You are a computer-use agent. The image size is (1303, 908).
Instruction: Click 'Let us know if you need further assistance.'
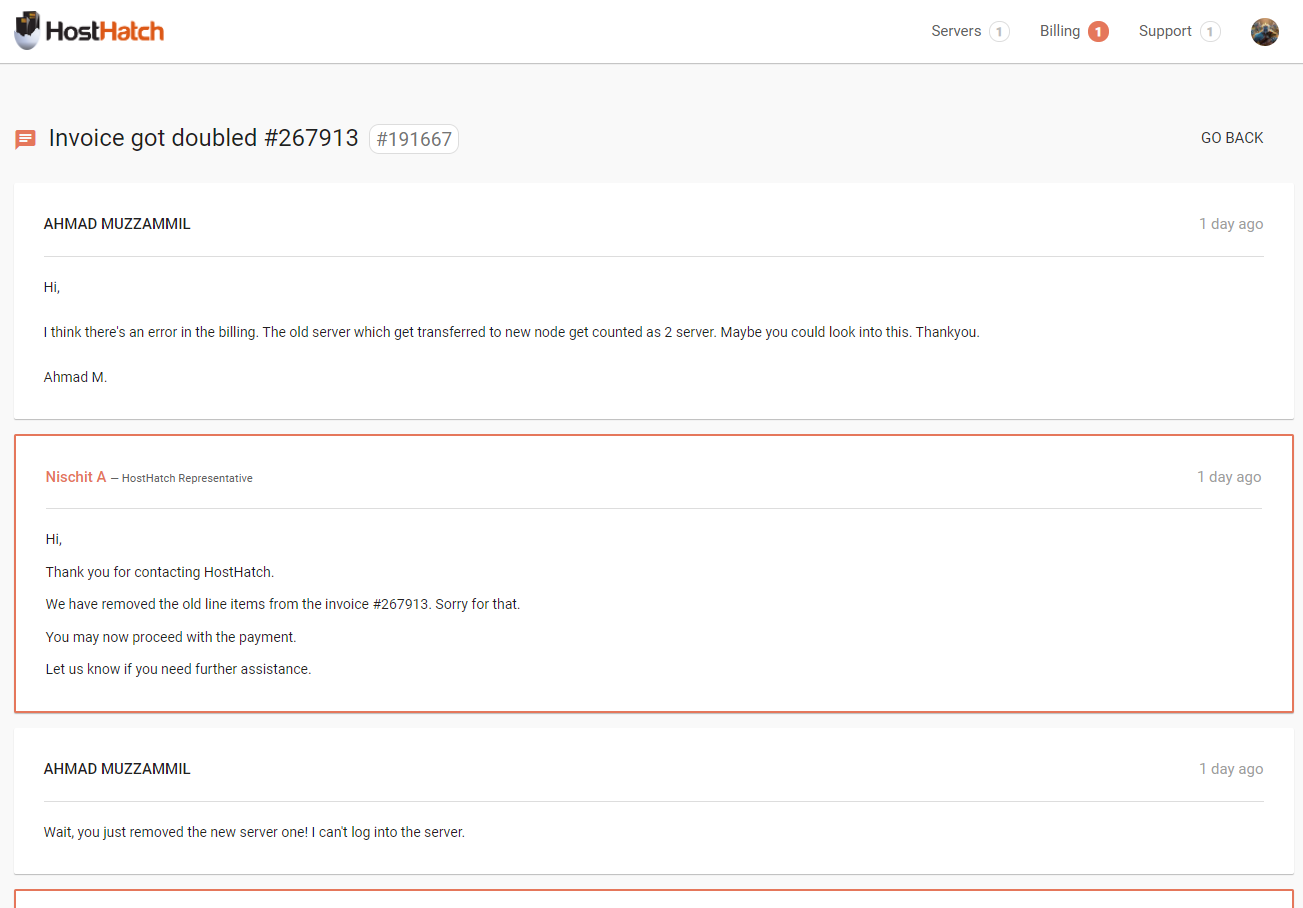179,669
